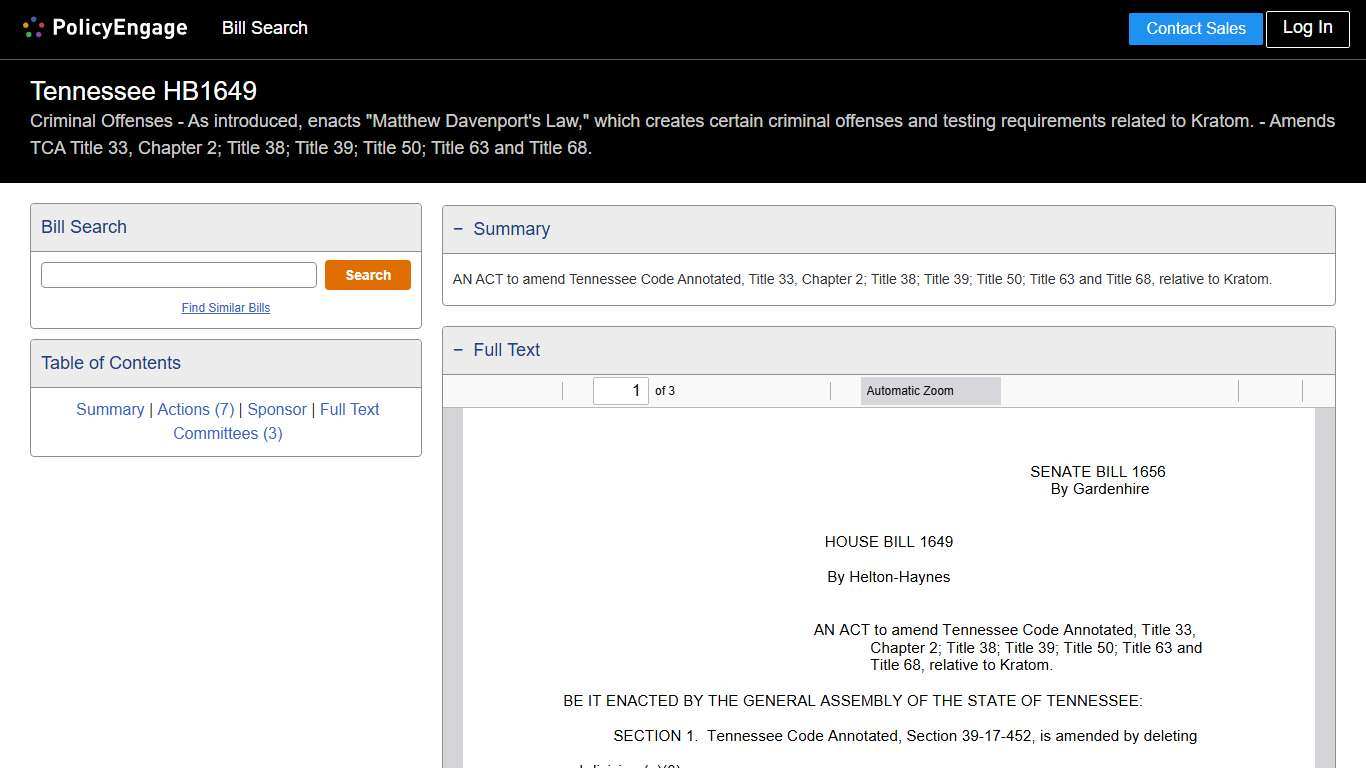This screenshot has width=1366, height=768.
Task: Open the Find Similar Bills link
Action: (x=225, y=307)
